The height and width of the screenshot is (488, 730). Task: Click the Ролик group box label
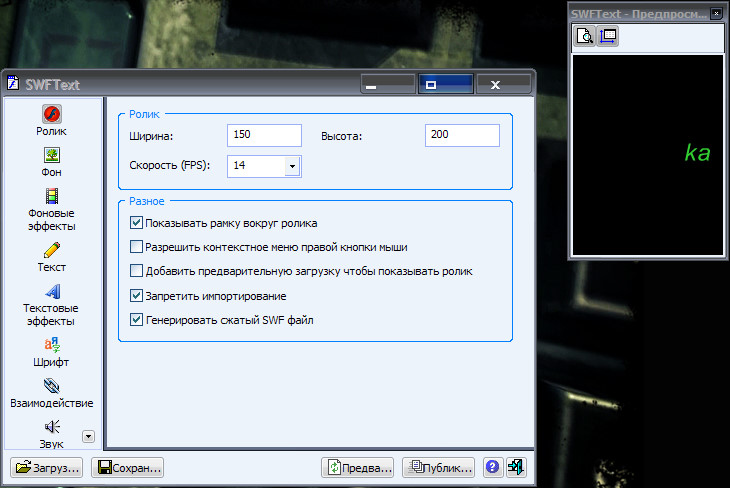(x=144, y=114)
